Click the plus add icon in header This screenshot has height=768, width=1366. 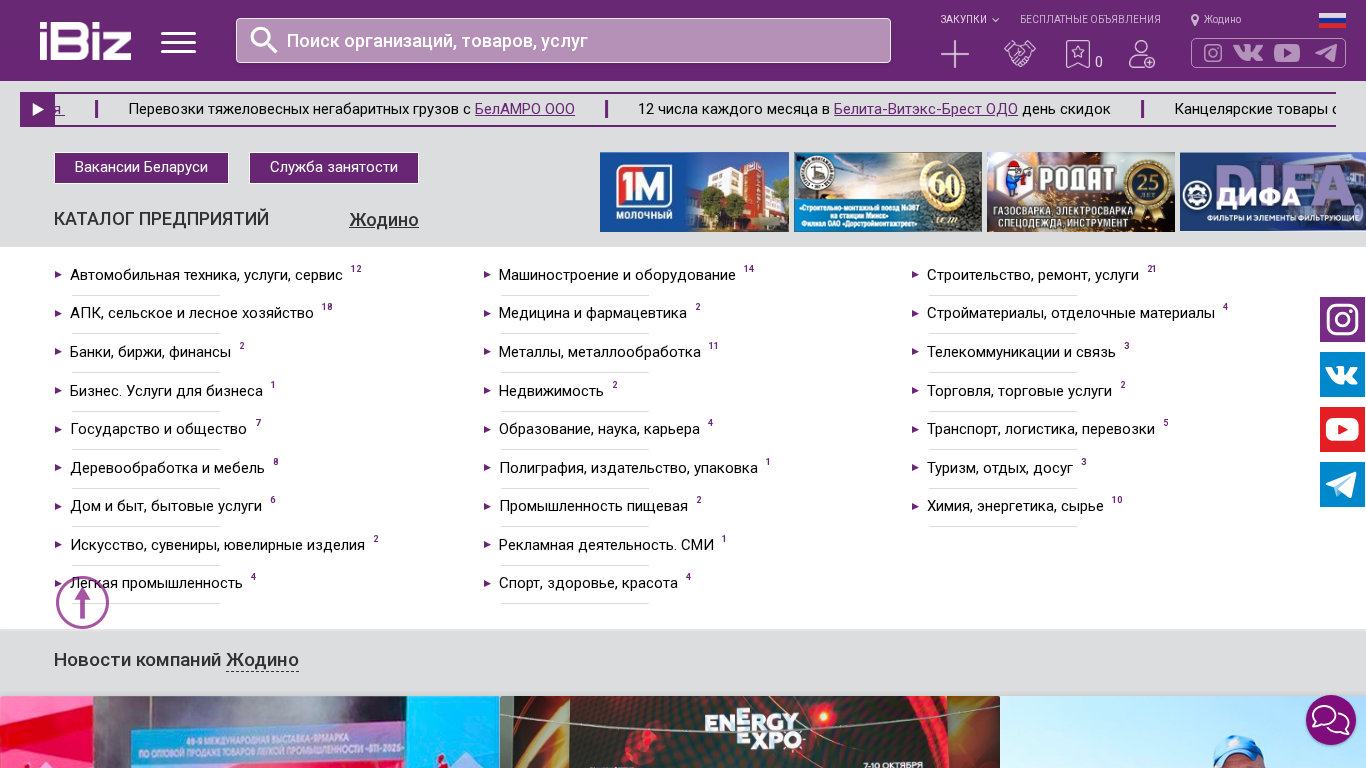[x=955, y=54]
